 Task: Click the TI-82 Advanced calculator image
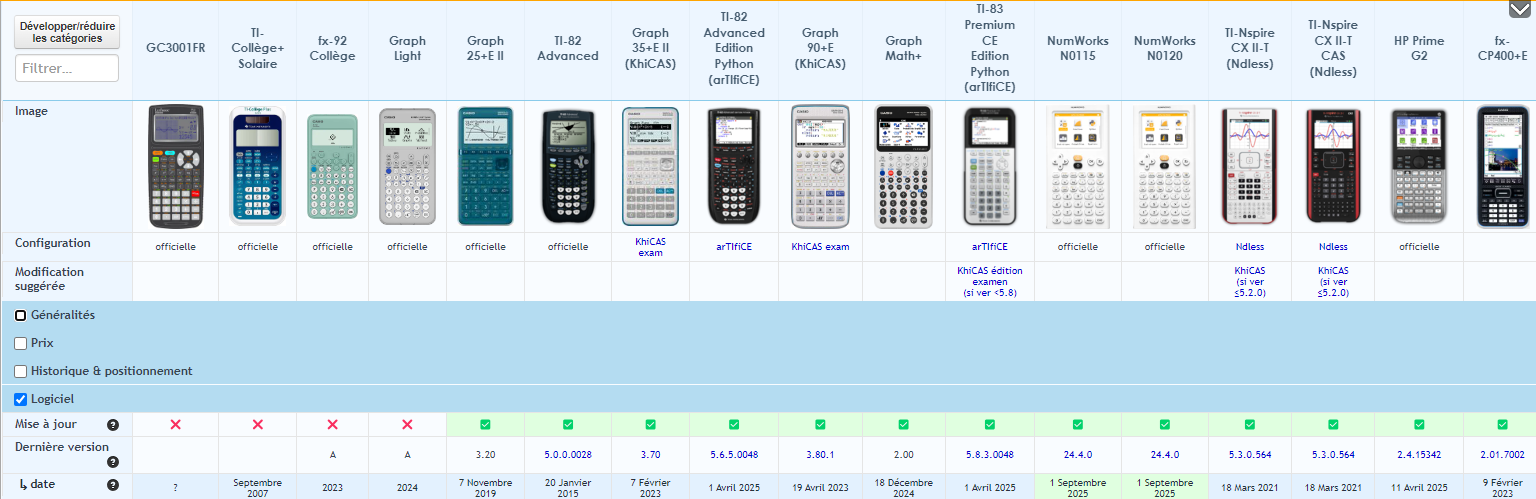click(568, 166)
